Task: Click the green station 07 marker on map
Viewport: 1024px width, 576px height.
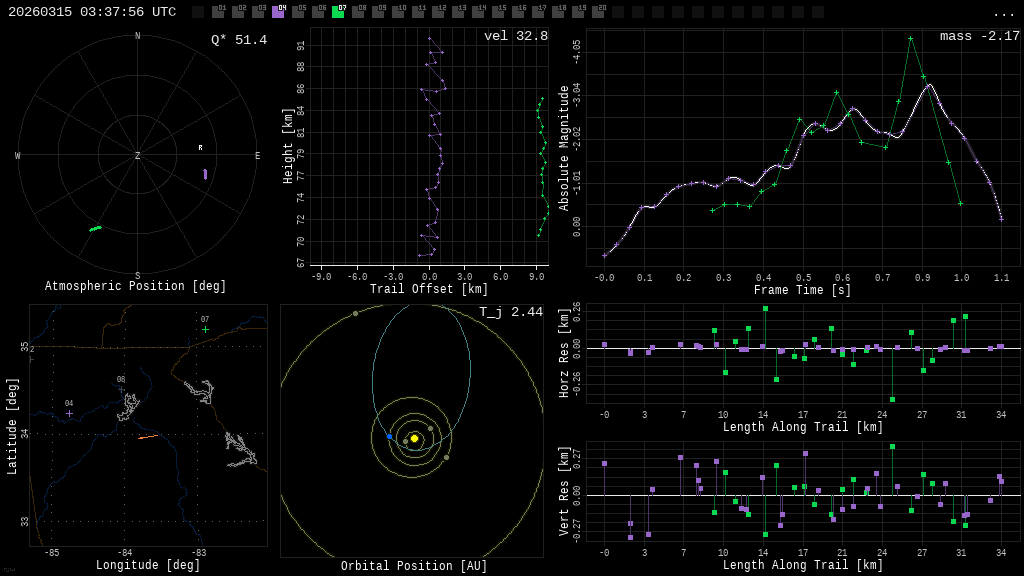Action: (205, 329)
